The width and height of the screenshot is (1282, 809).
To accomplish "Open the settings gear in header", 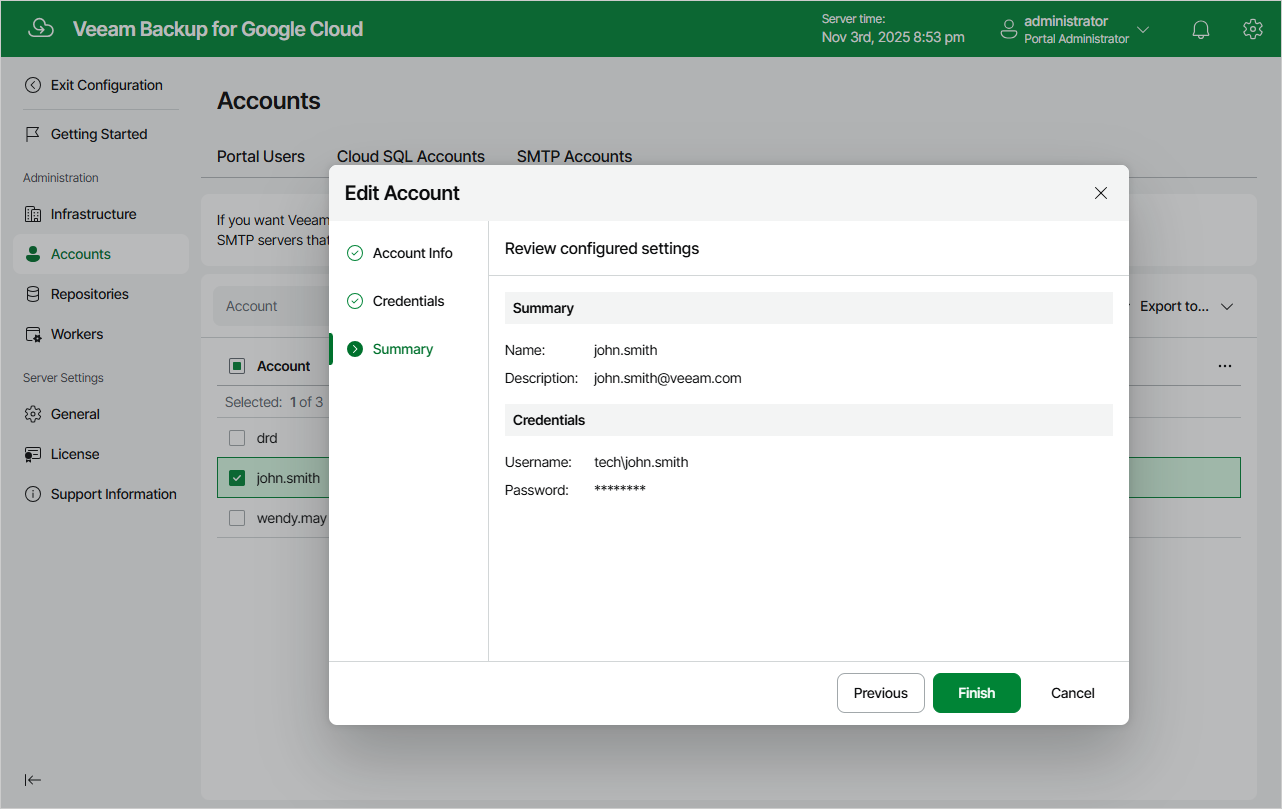I will (1252, 29).
